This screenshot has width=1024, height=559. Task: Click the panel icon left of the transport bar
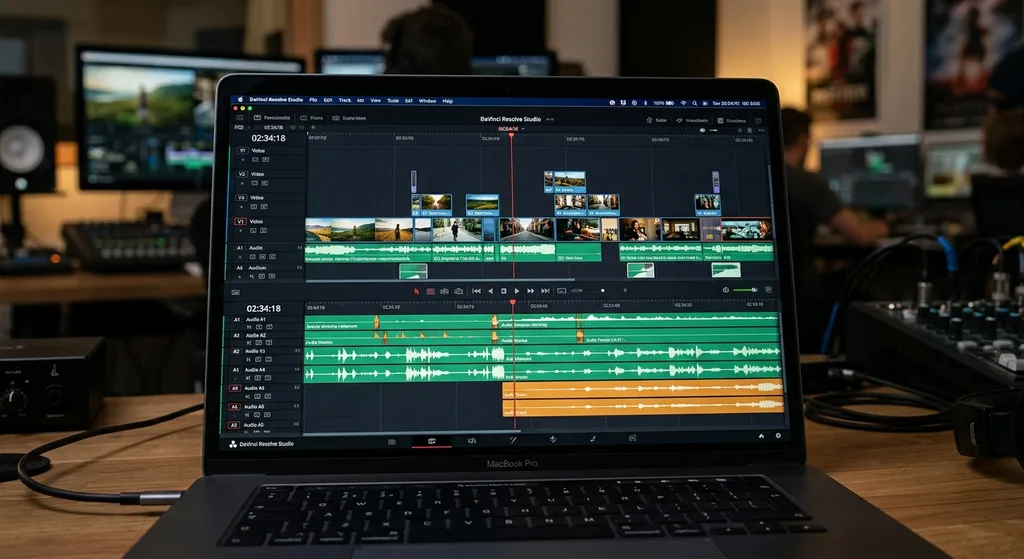235,293
